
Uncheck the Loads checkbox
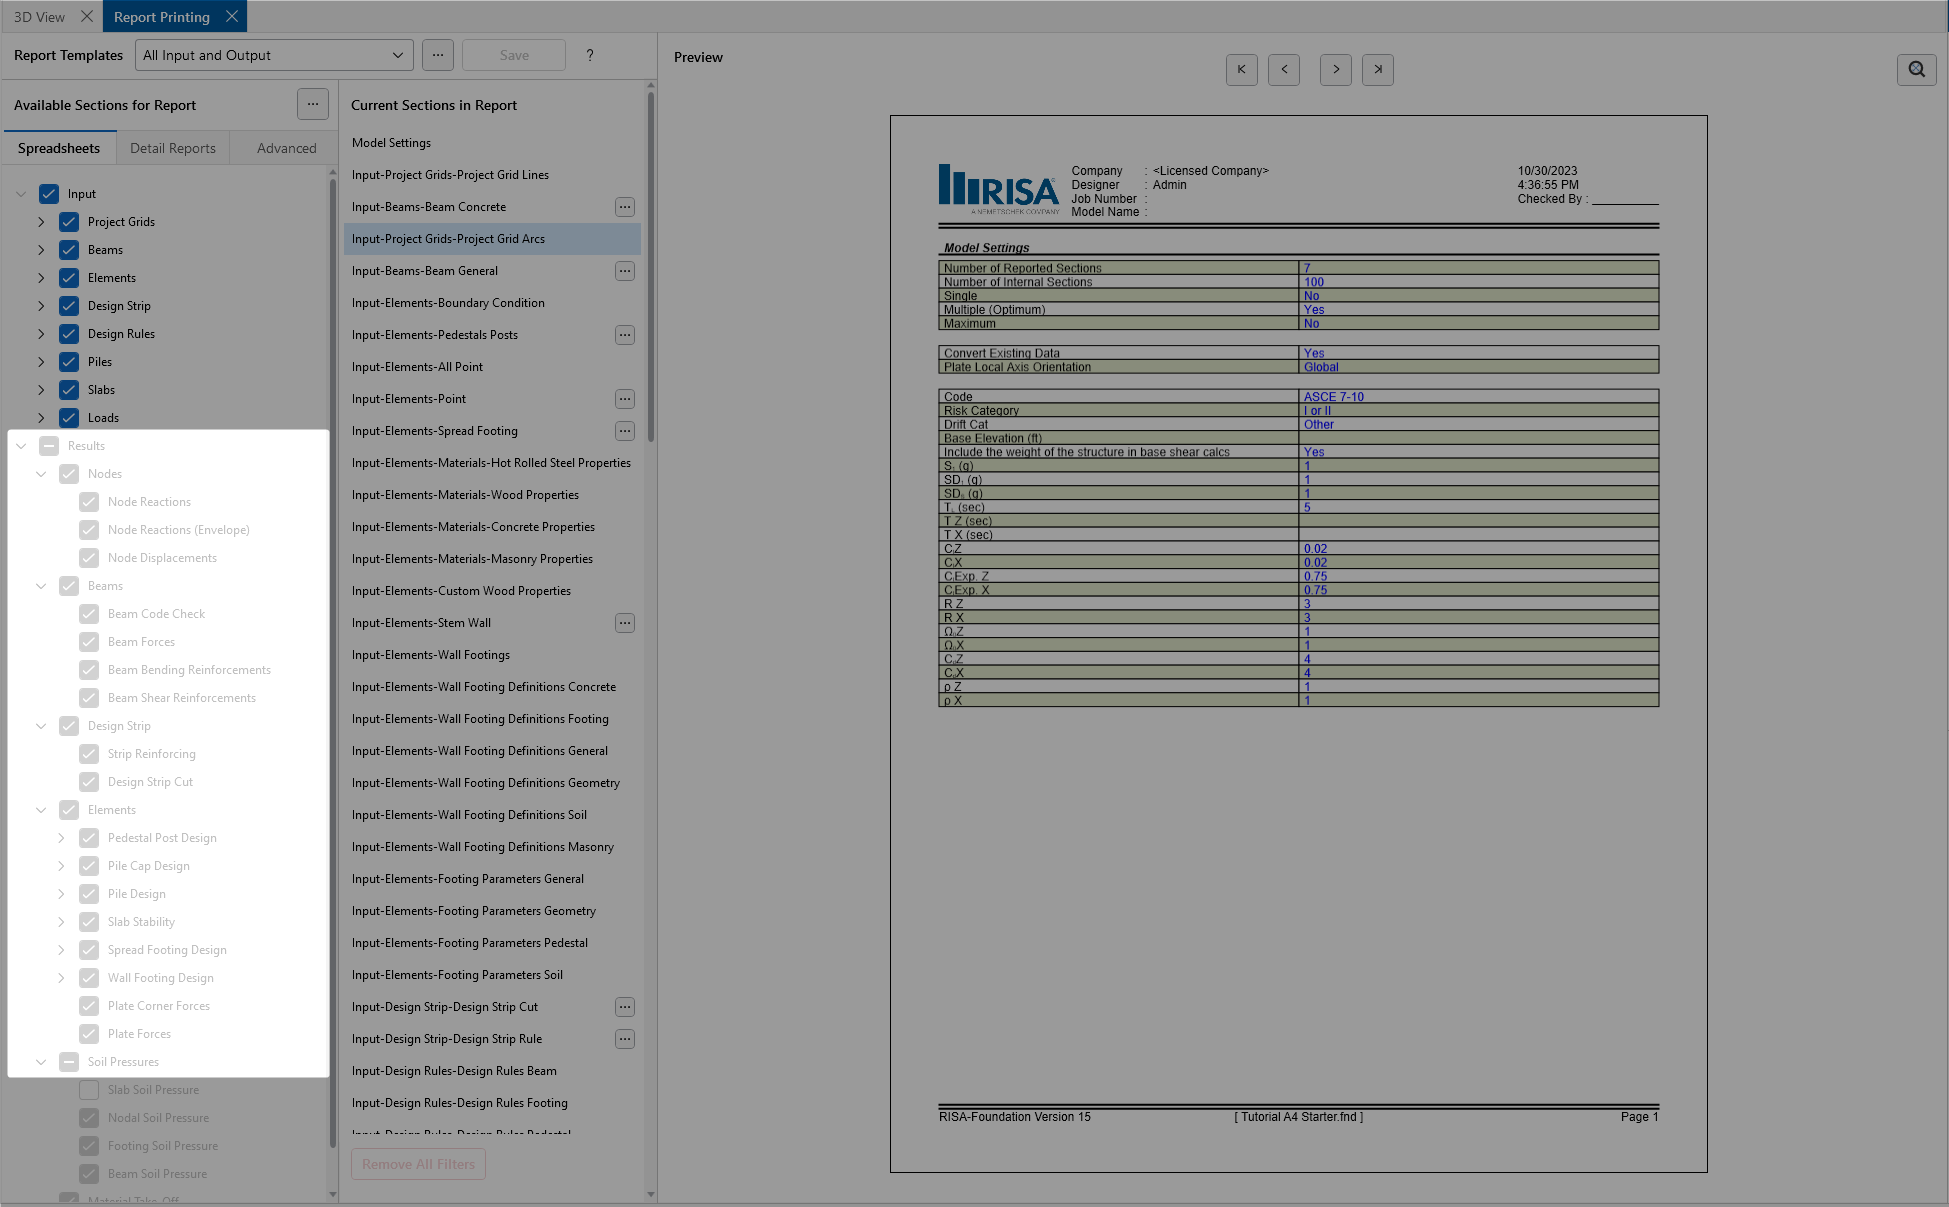tap(69, 418)
